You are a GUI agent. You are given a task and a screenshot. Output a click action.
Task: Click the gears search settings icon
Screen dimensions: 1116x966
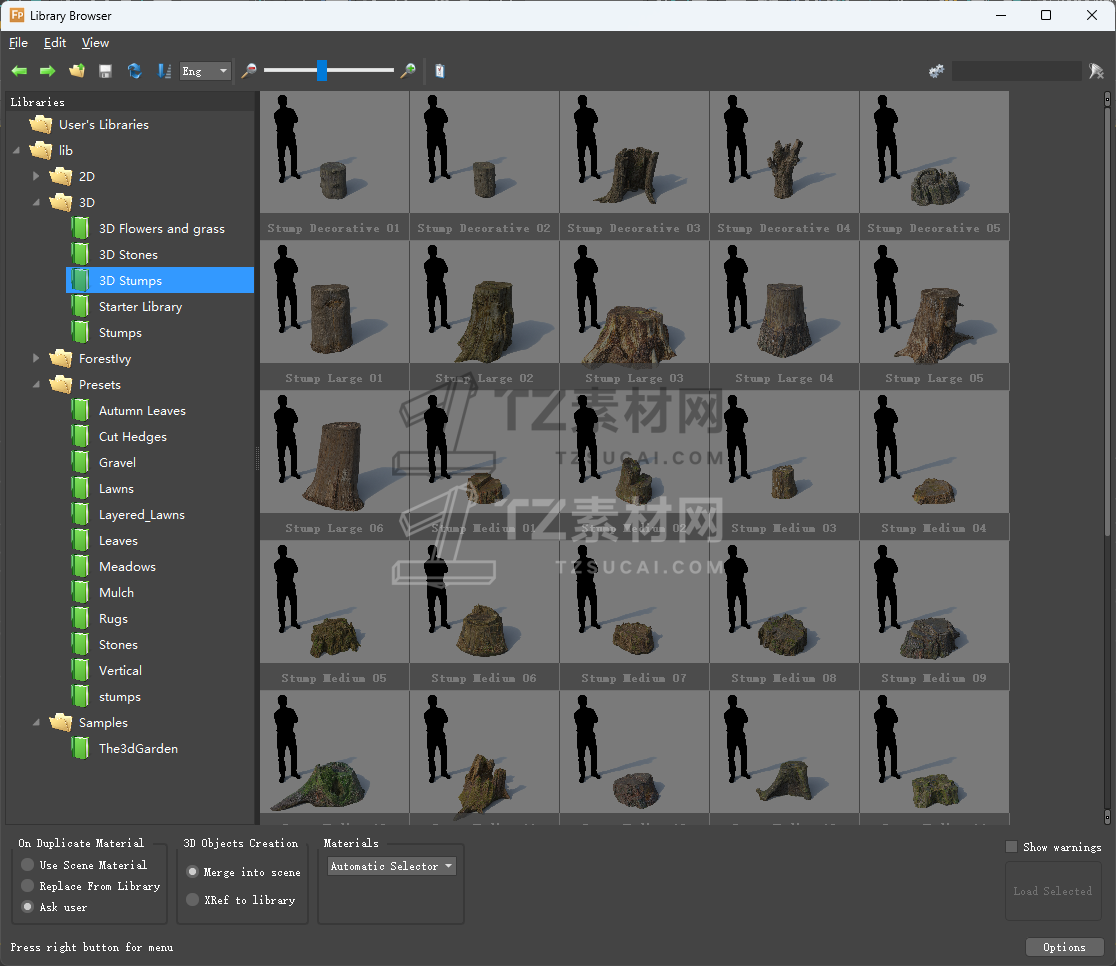click(936, 71)
